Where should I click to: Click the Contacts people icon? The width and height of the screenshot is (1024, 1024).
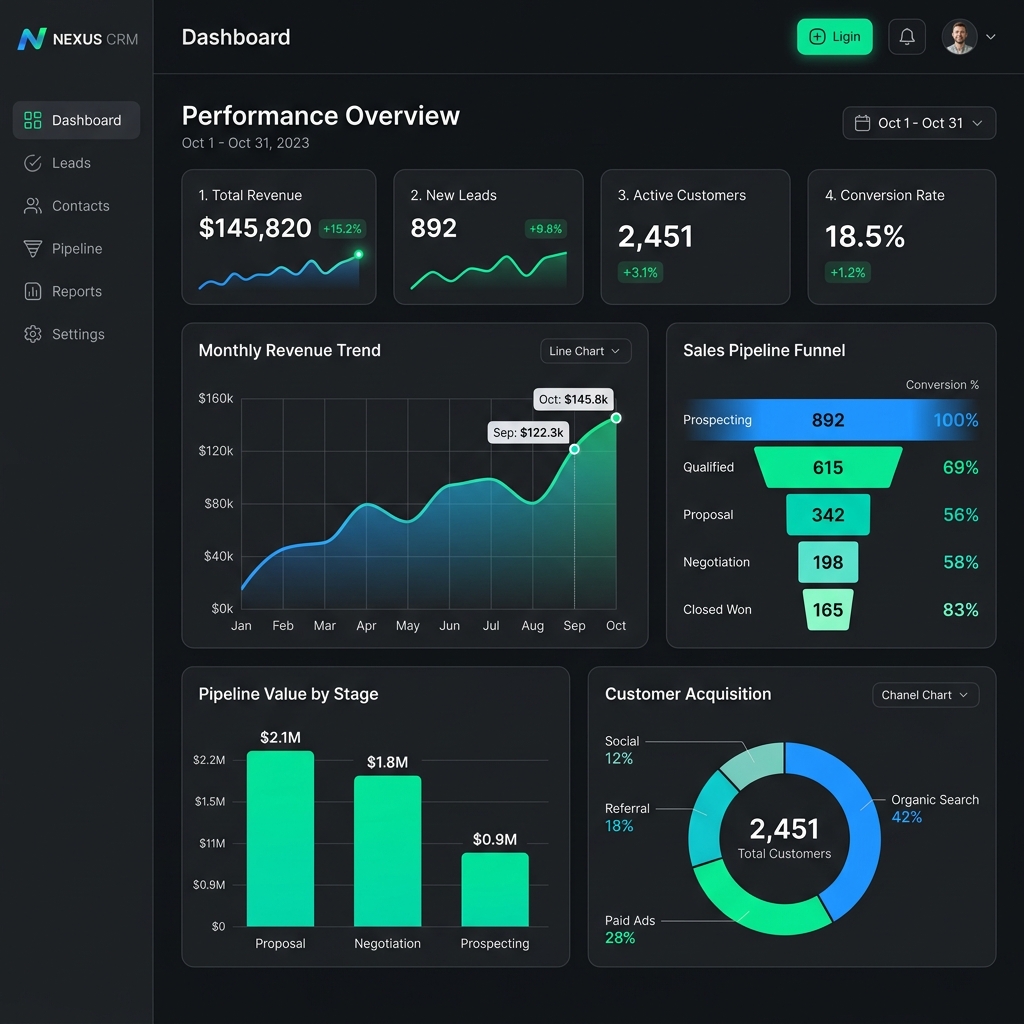pos(33,206)
